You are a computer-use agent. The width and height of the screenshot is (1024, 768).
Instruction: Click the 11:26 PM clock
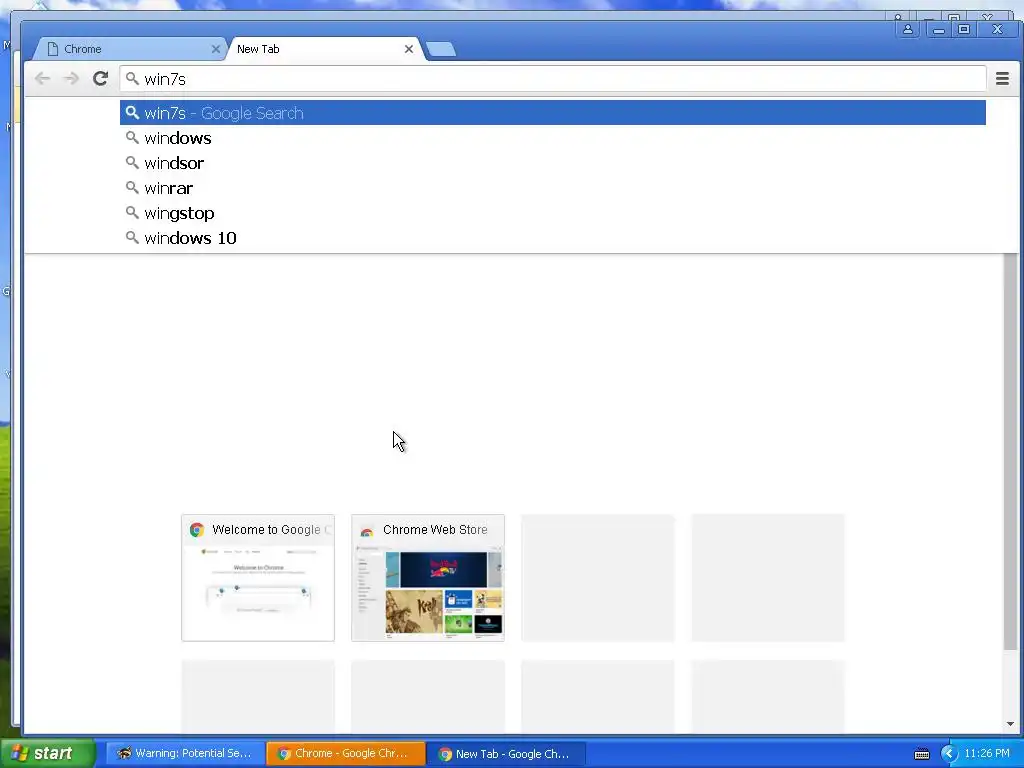[987, 754]
